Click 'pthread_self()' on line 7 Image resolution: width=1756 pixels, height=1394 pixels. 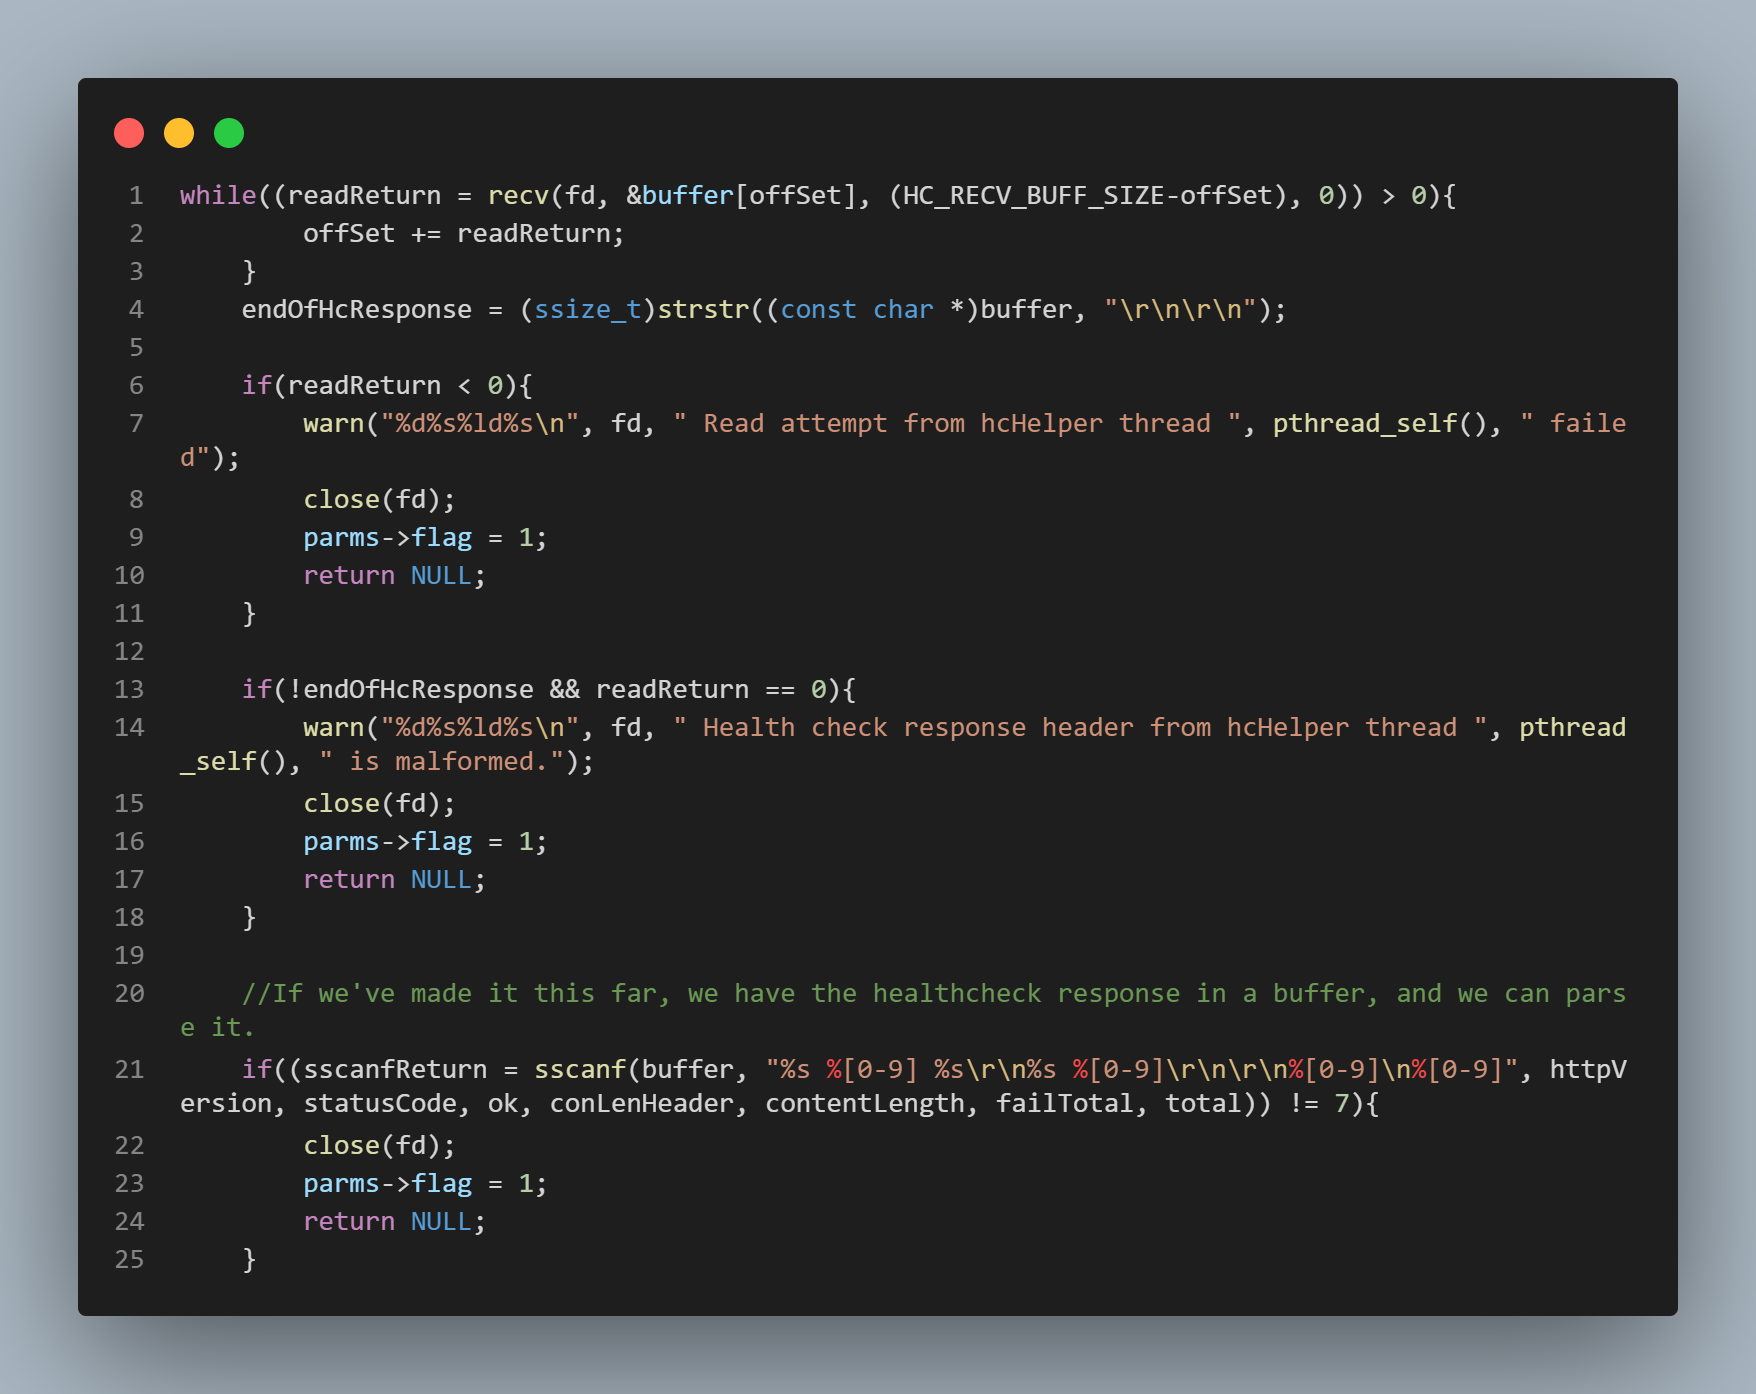(1380, 423)
